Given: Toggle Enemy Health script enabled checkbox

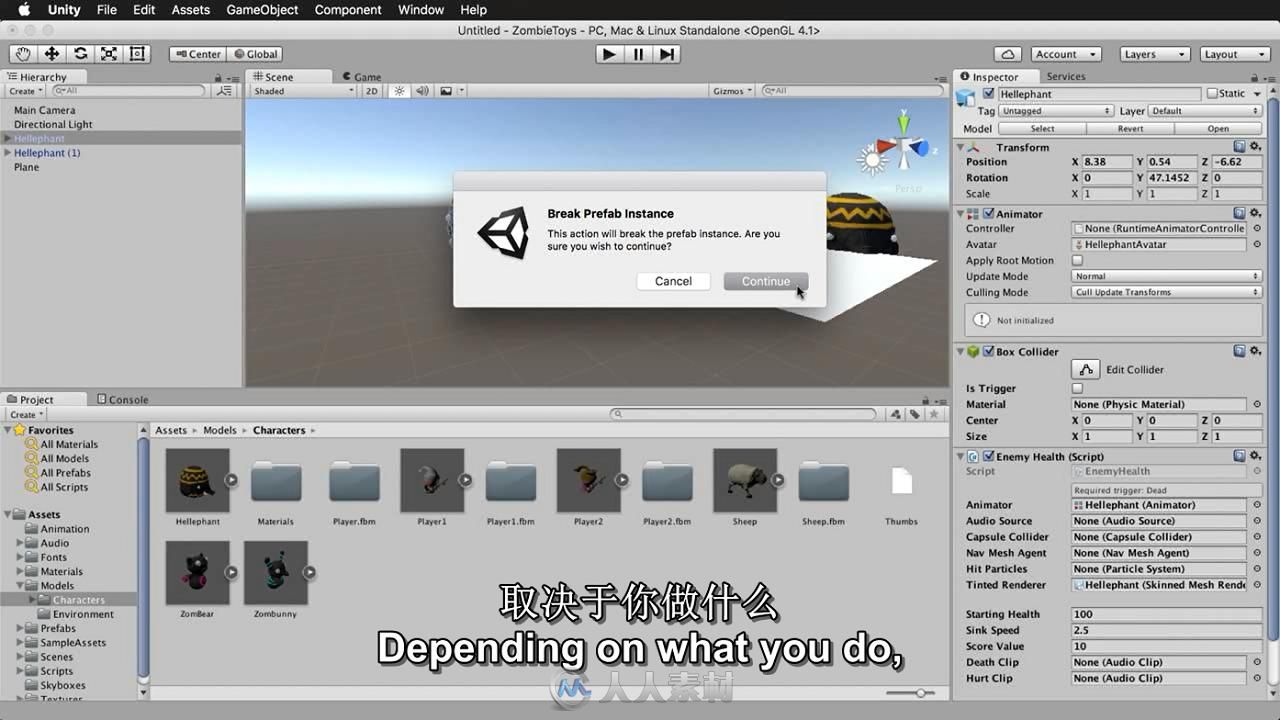Looking at the screenshot, I should (989, 457).
